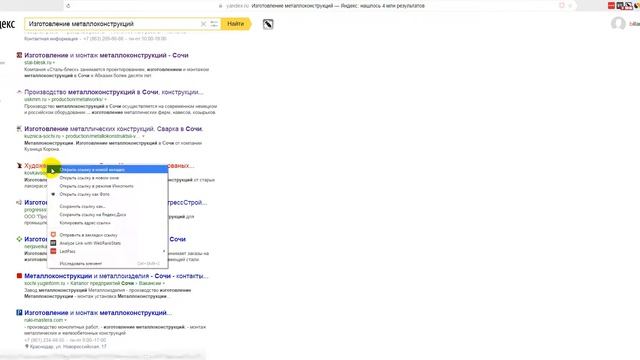Click username link beside avatar
The image size is (640, 360).
(x=634, y=24)
